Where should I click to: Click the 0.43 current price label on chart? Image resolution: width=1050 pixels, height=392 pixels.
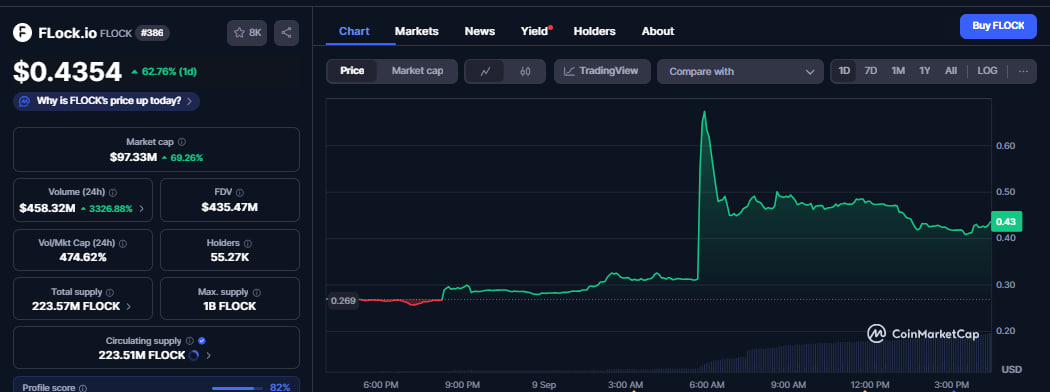click(1005, 222)
